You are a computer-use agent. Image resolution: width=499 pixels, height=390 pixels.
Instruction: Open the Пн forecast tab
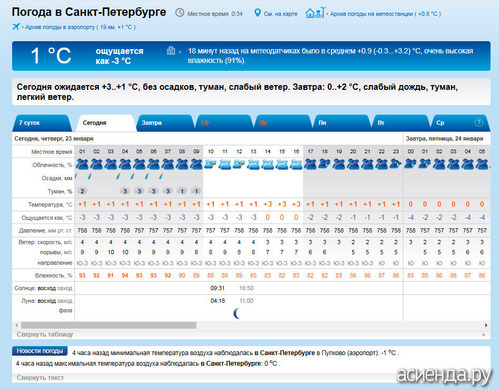point(341,123)
